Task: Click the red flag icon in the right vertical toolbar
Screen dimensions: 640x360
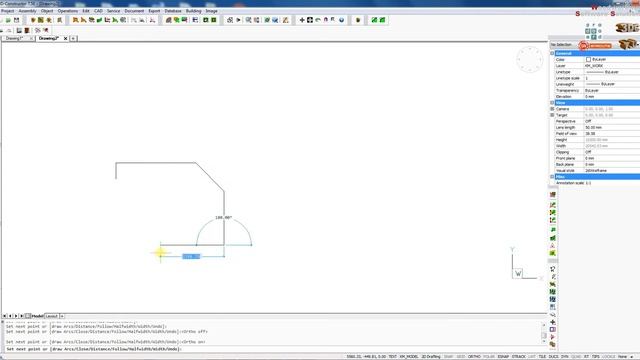Action: (x=553, y=337)
